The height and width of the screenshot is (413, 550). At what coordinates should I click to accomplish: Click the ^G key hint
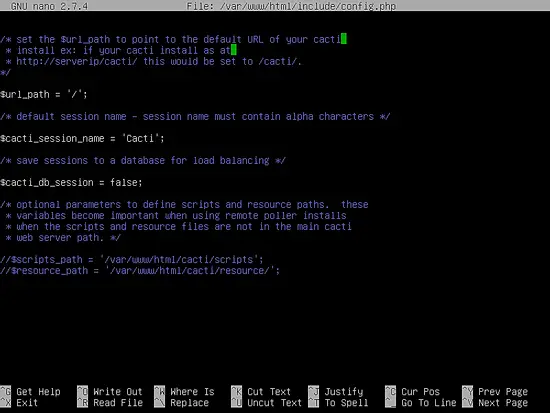point(6,392)
